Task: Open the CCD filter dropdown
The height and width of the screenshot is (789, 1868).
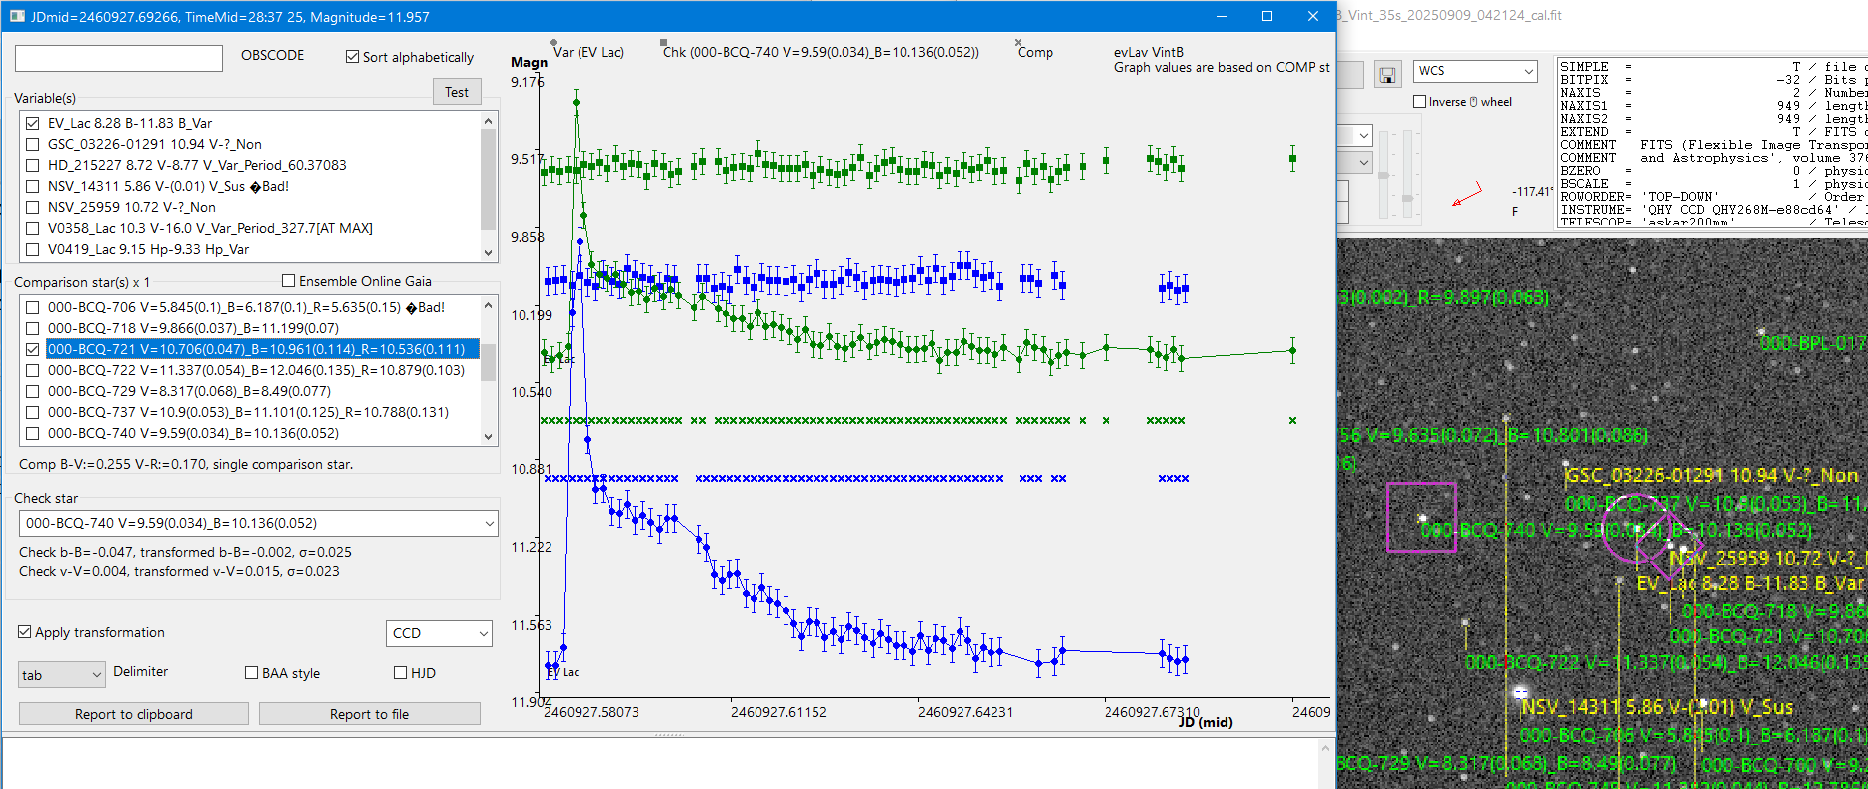Action: 483,633
